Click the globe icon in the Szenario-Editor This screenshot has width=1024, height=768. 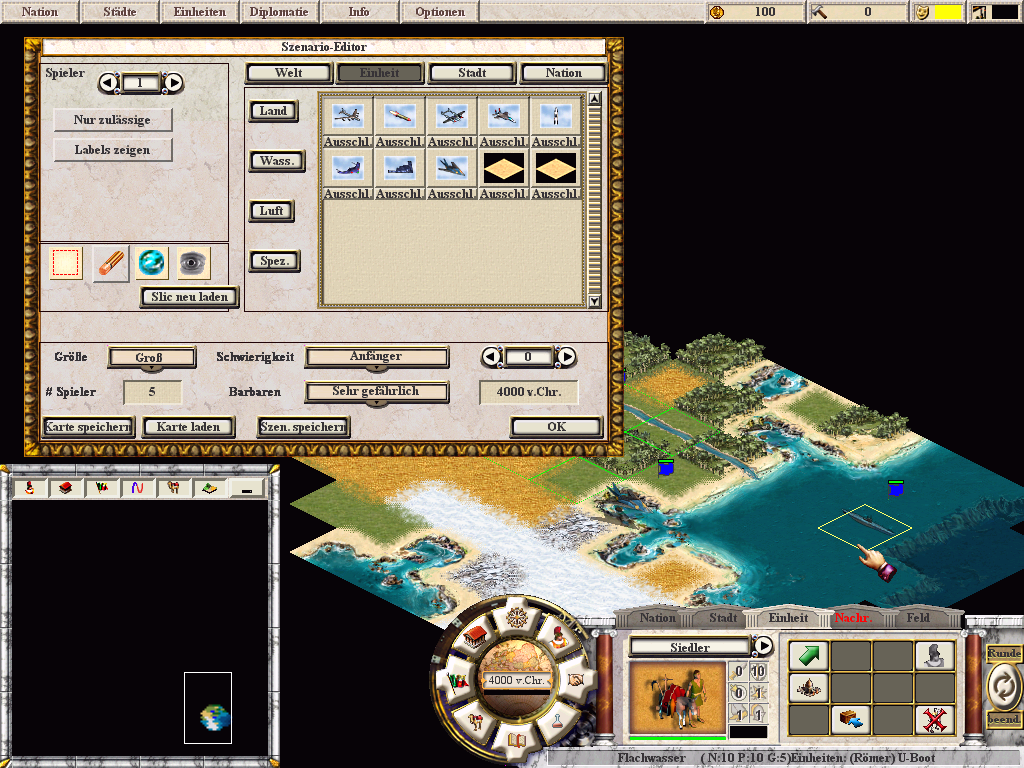pyautogui.click(x=151, y=262)
